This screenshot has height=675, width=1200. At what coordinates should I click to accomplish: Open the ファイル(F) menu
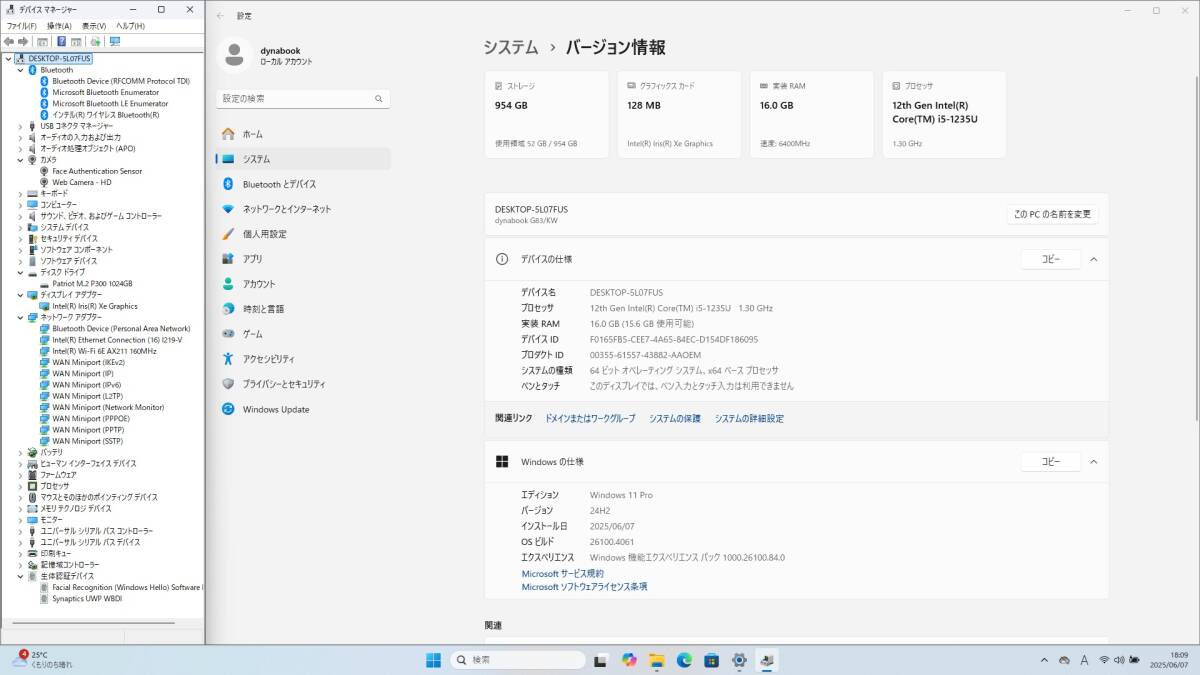coord(22,26)
